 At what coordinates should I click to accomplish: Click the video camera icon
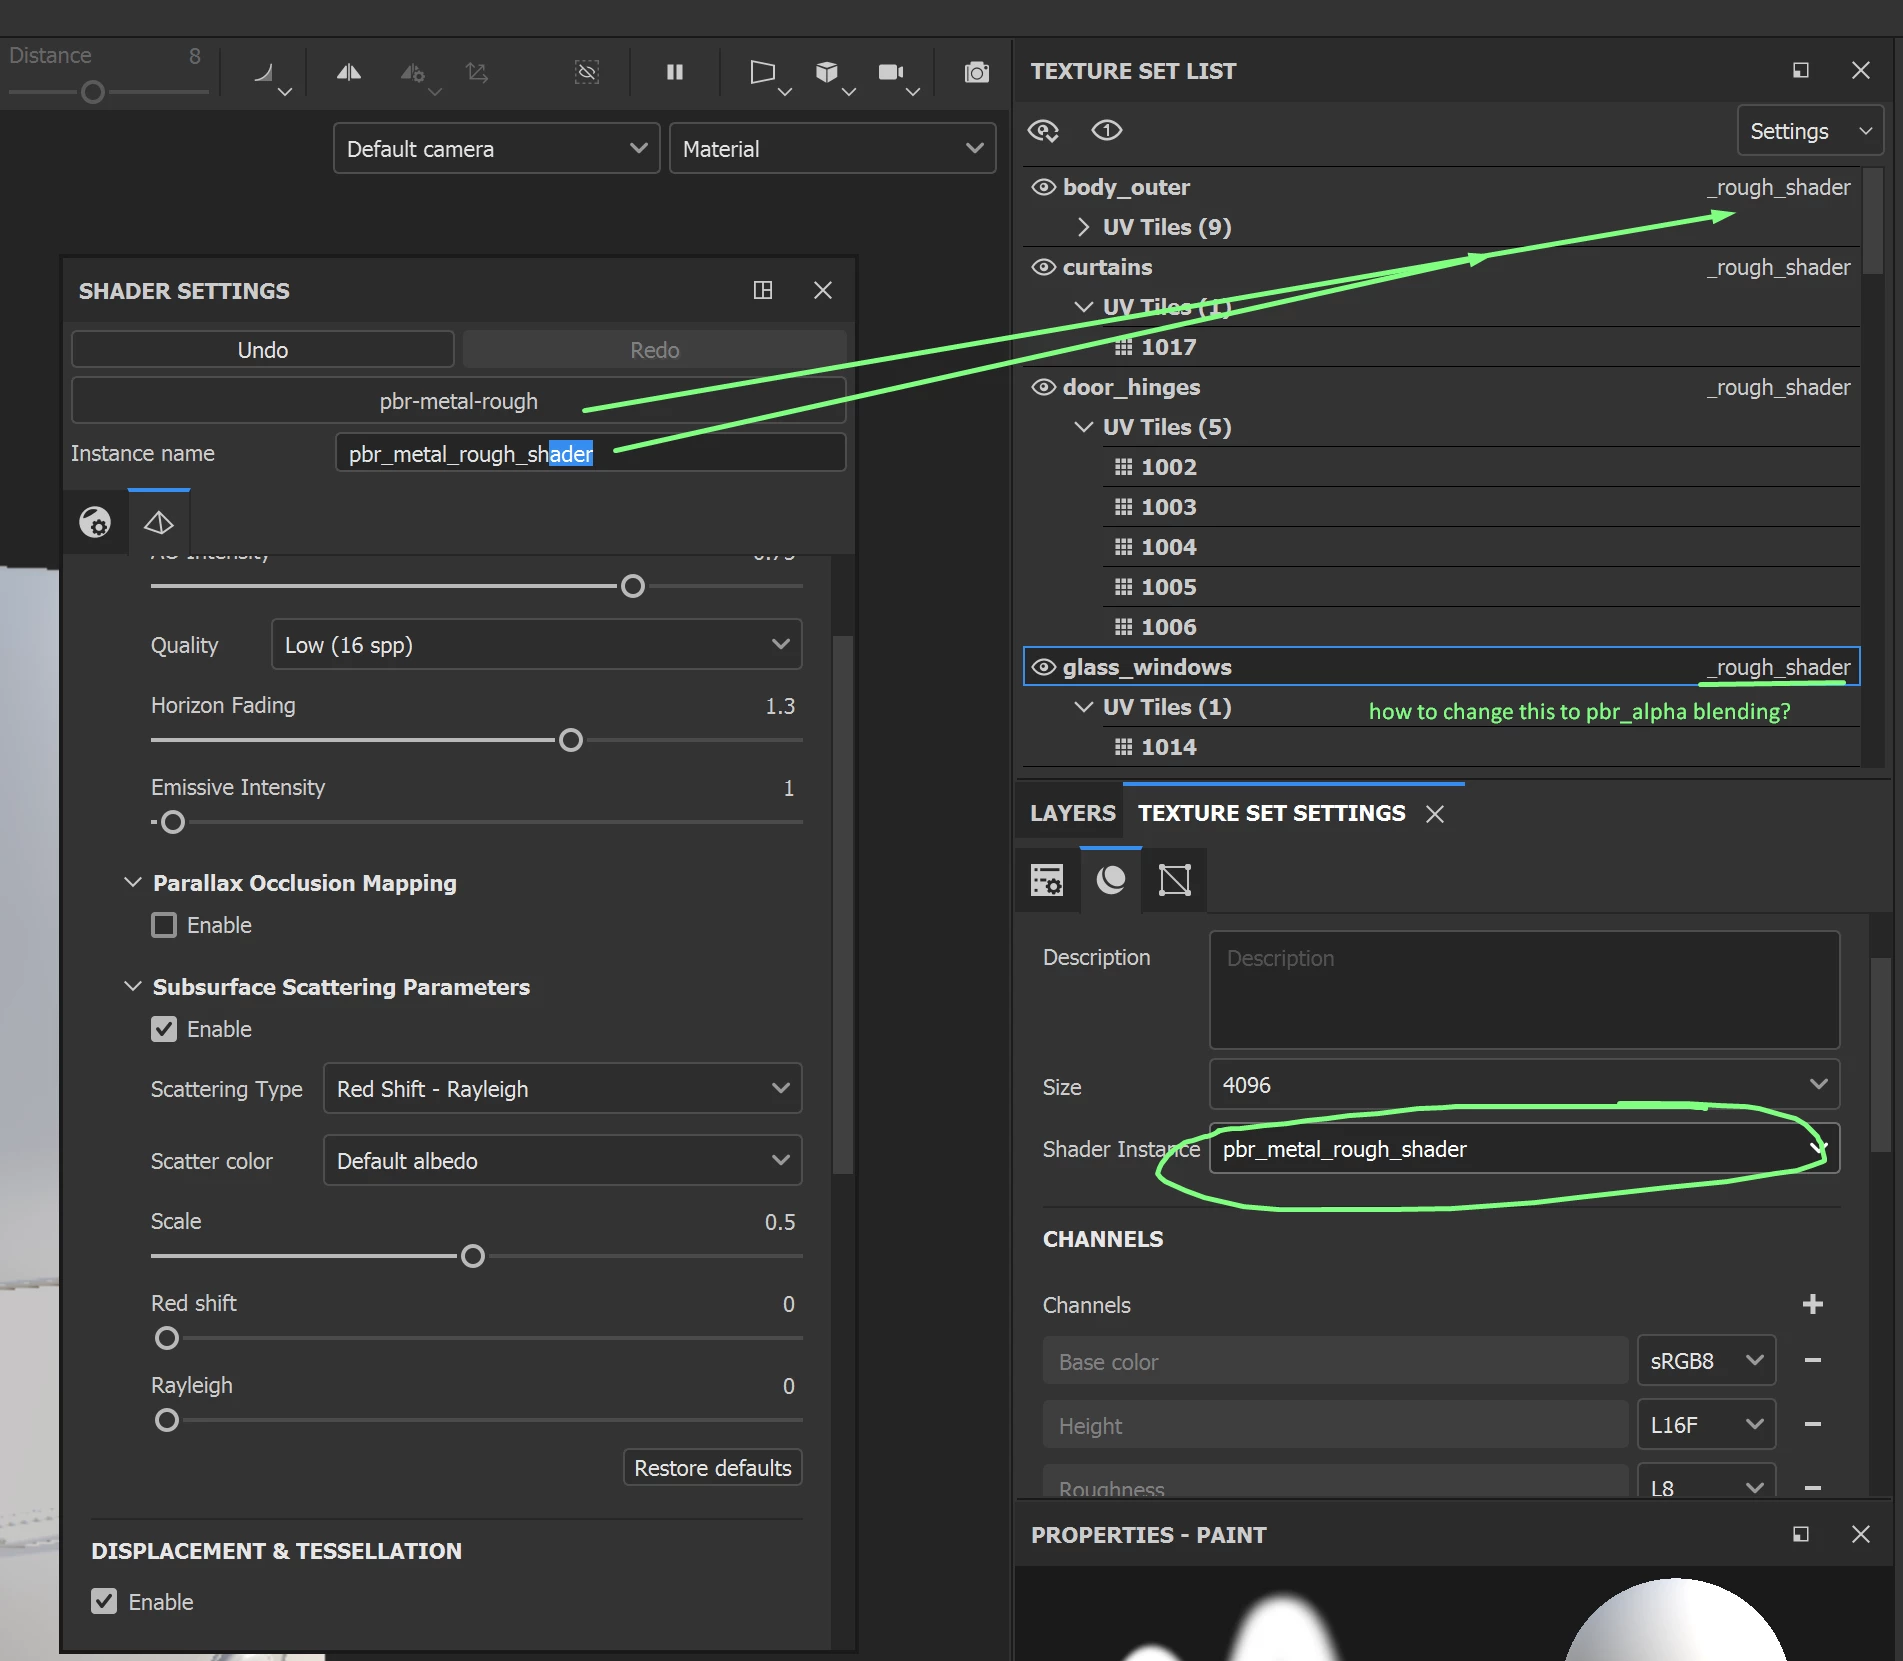tap(890, 72)
